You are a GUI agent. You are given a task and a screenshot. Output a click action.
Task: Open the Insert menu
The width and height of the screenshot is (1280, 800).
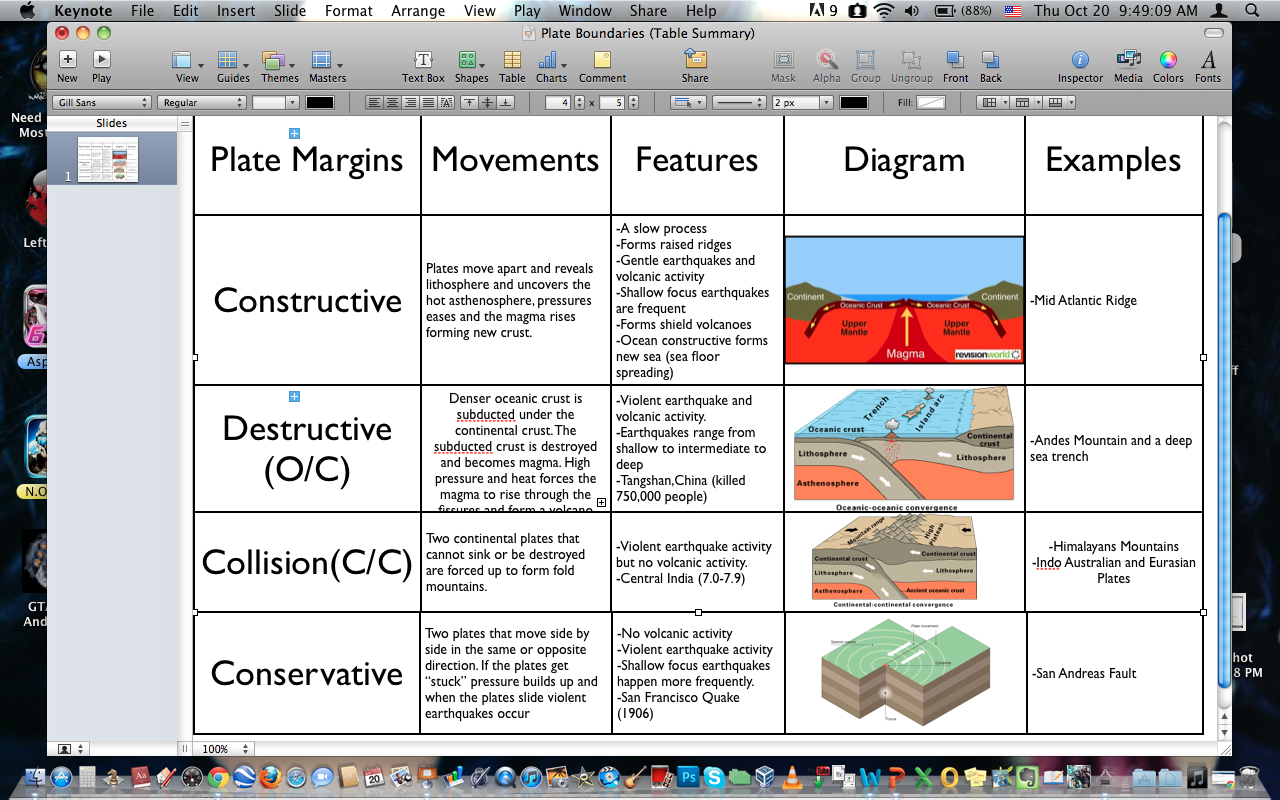pos(236,11)
